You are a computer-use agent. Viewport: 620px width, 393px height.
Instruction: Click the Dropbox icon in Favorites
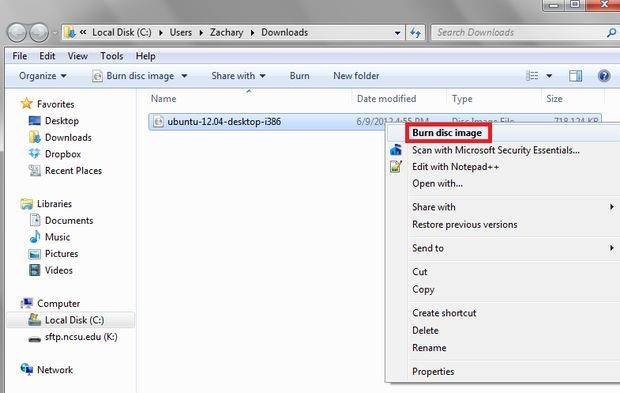pos(34,154)
